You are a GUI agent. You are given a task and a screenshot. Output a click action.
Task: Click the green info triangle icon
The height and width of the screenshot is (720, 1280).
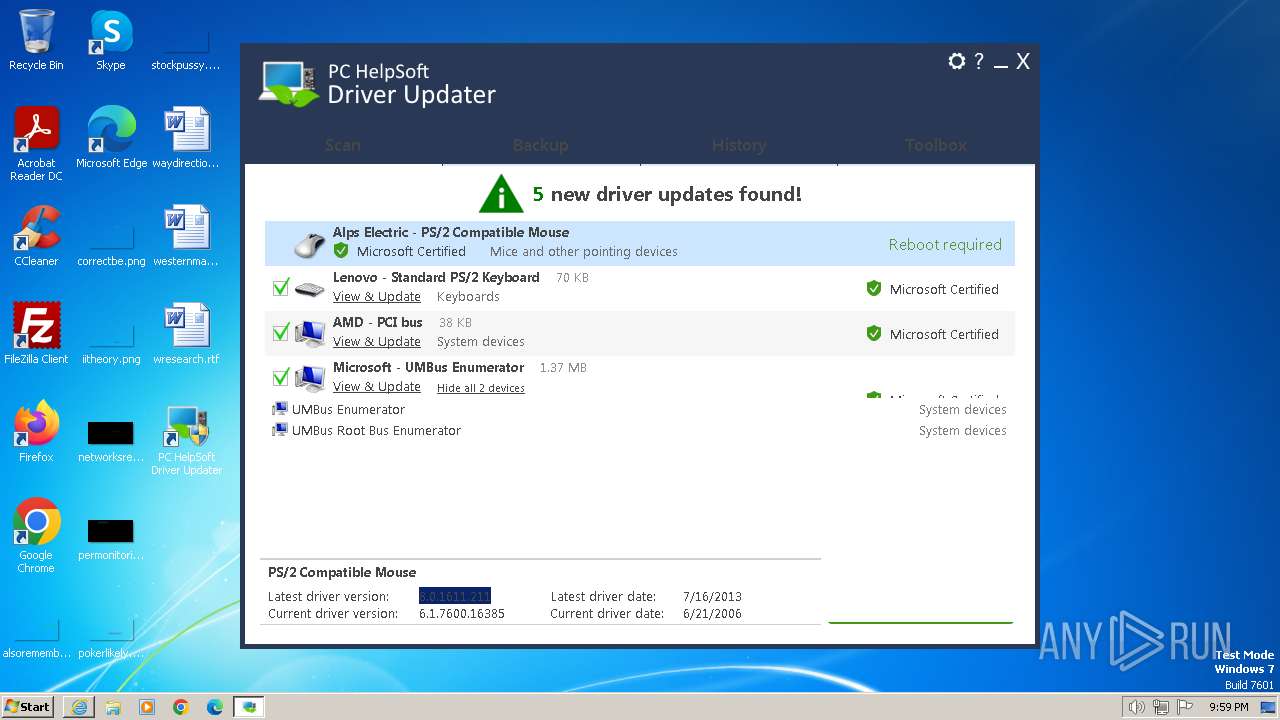click(x=501, y=194)
